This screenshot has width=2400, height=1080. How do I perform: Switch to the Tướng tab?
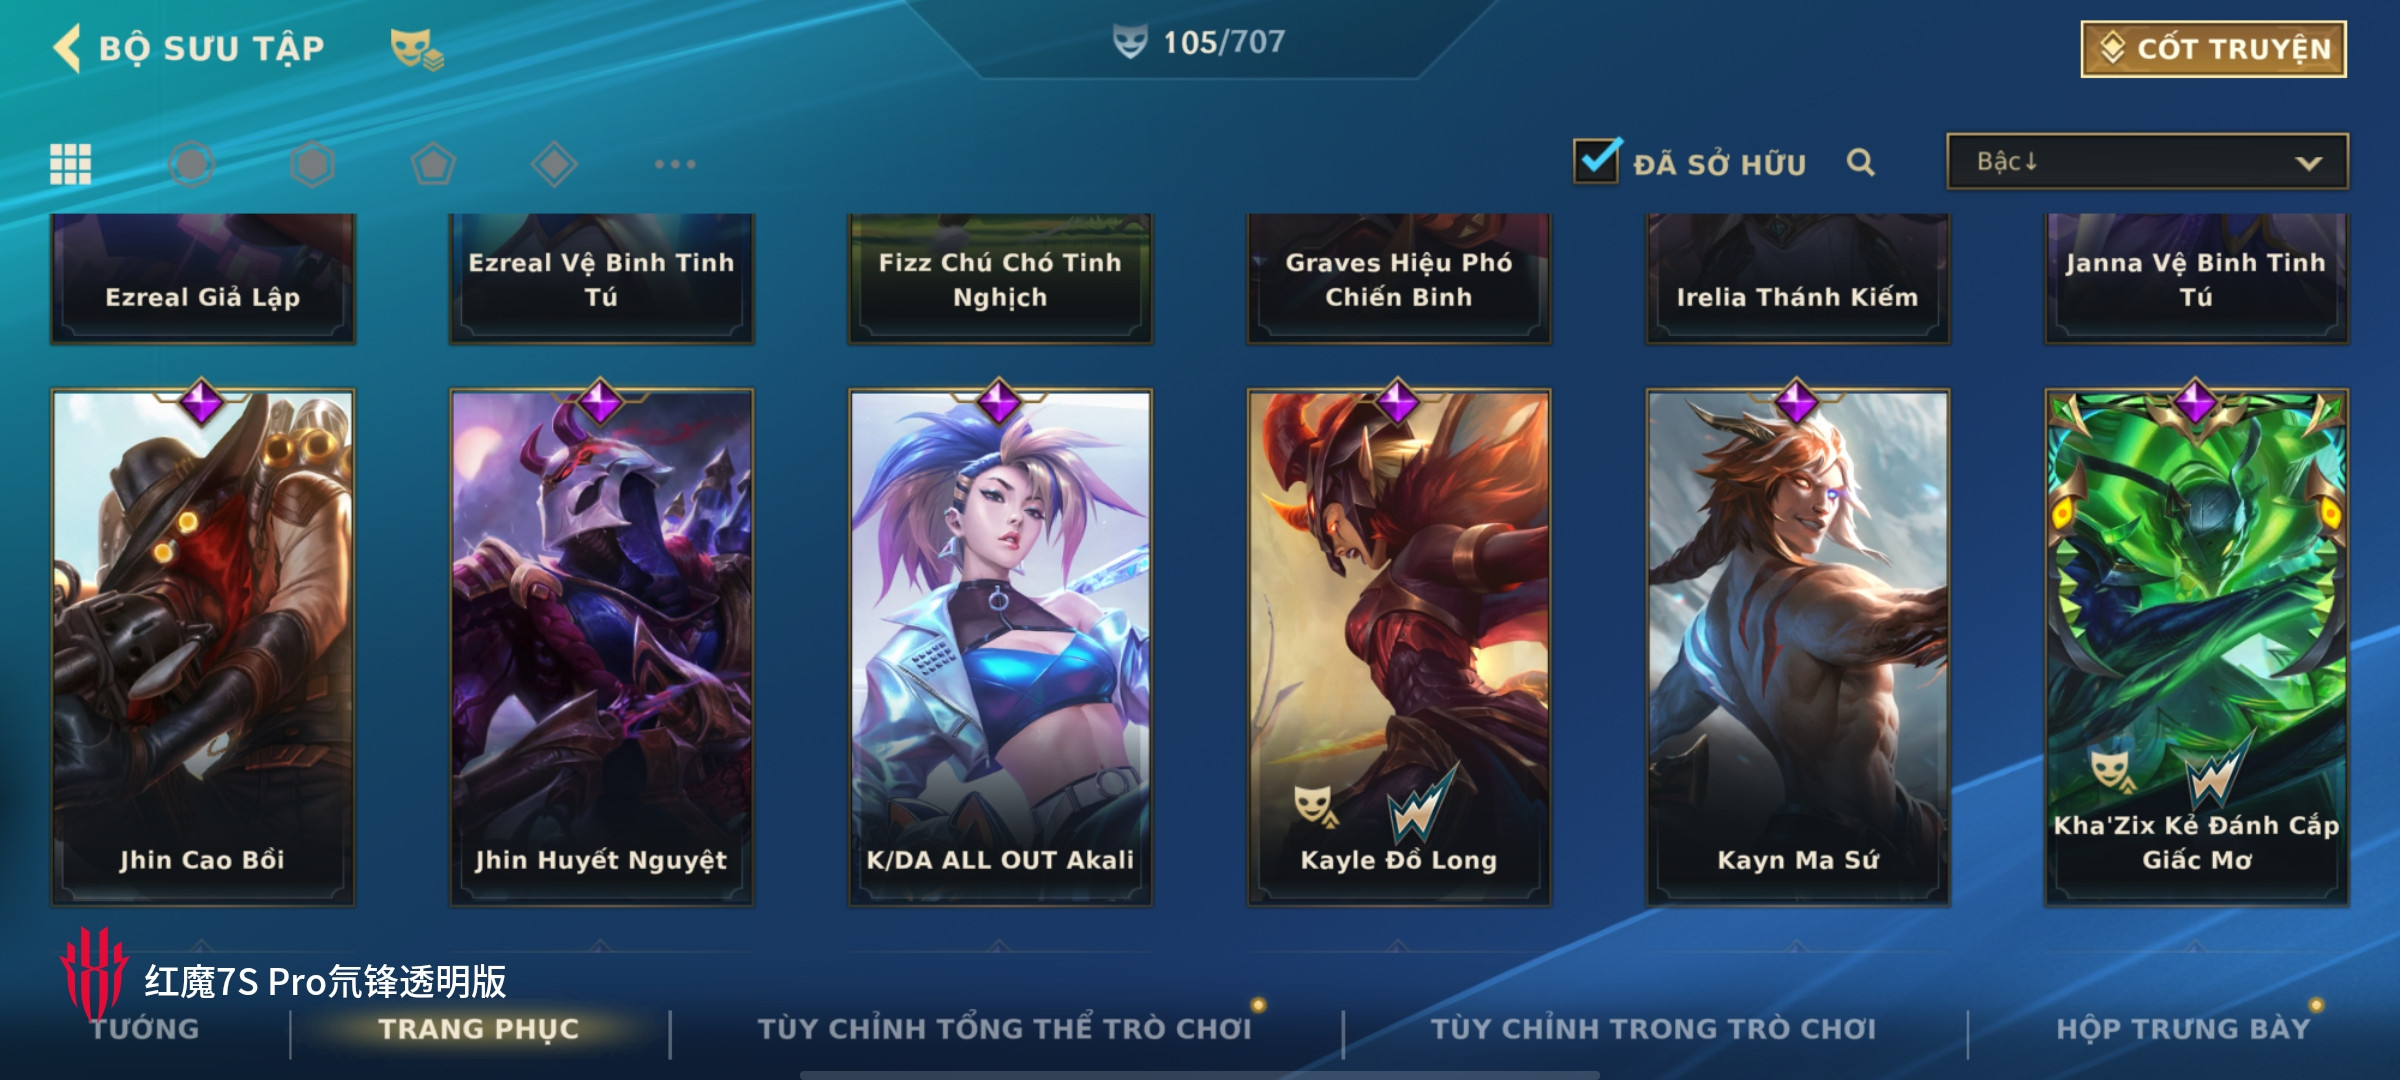point(146,1028)
